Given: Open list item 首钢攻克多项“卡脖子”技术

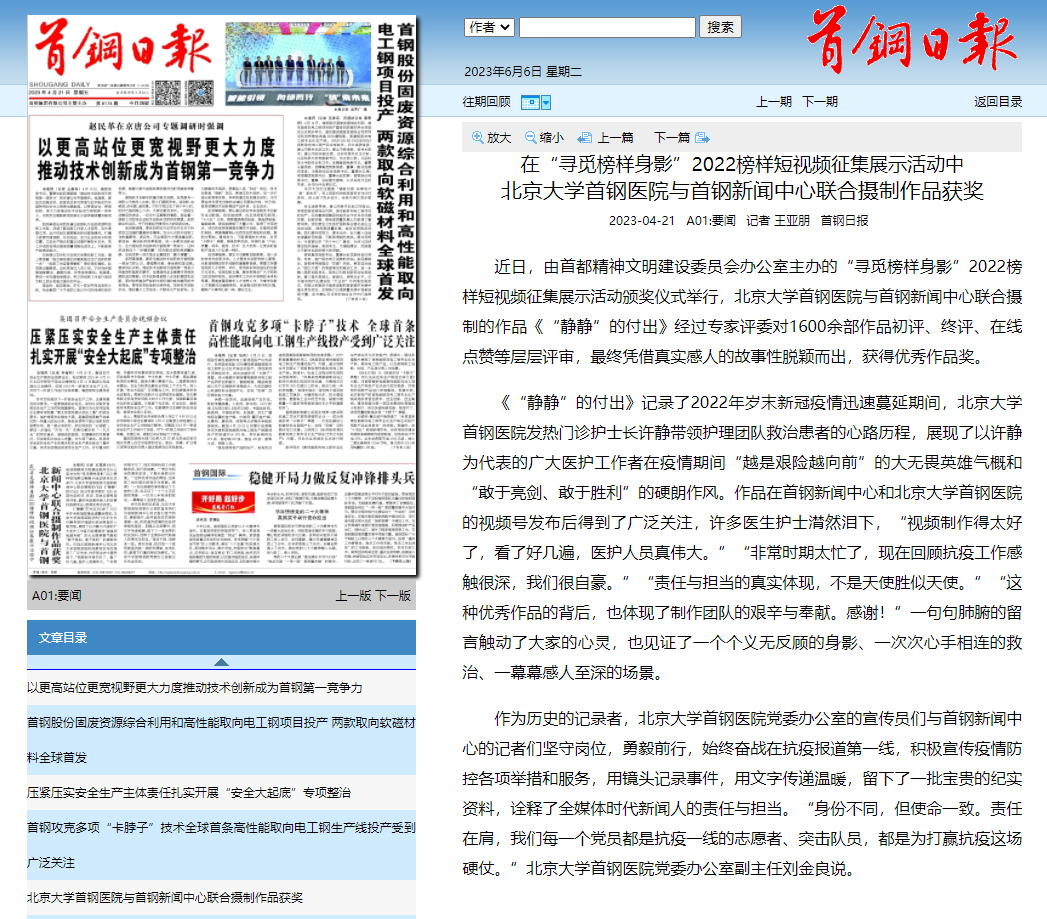Looking at the screenshot, I should coord(221,845).
